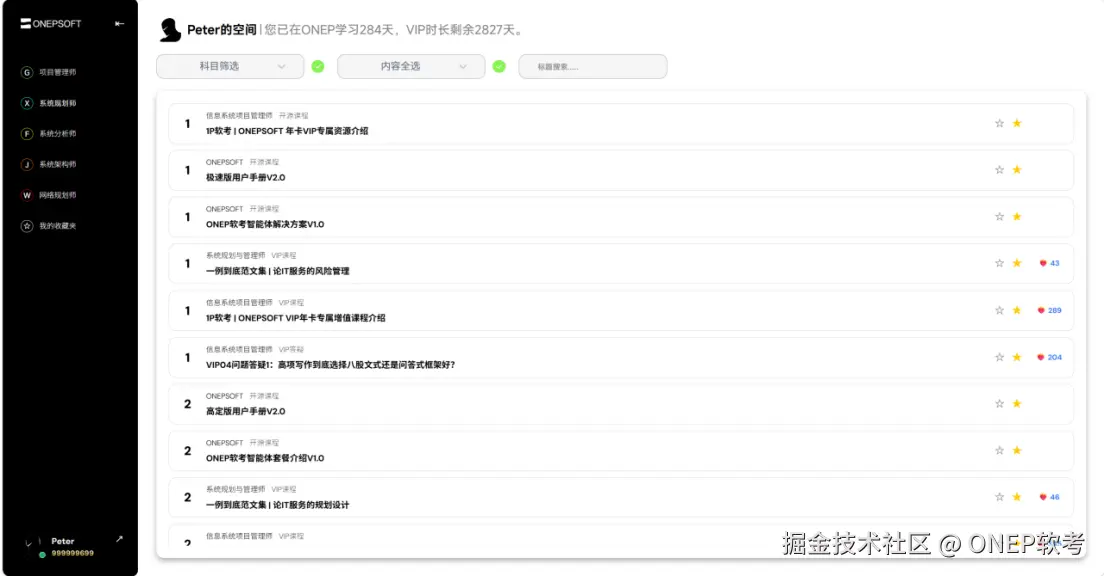Click the gold star on VIP04问题答疑1 row
The image size is (1104, 576).
(x=1017, y=357)
